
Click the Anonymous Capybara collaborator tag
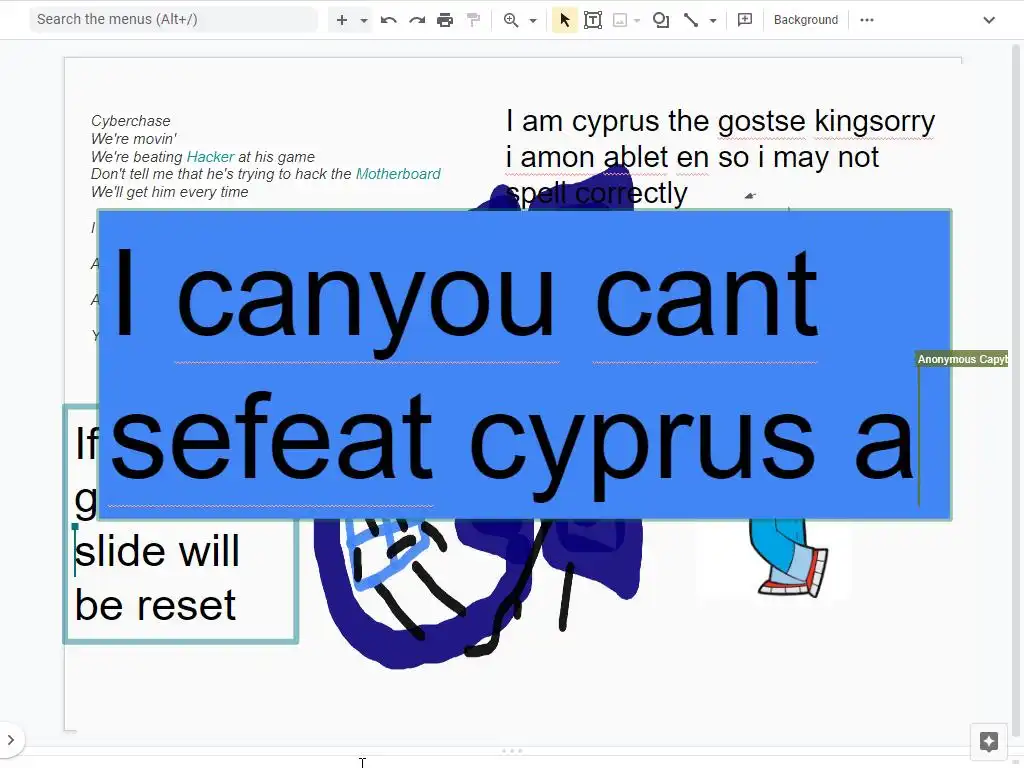coord(962,359)
